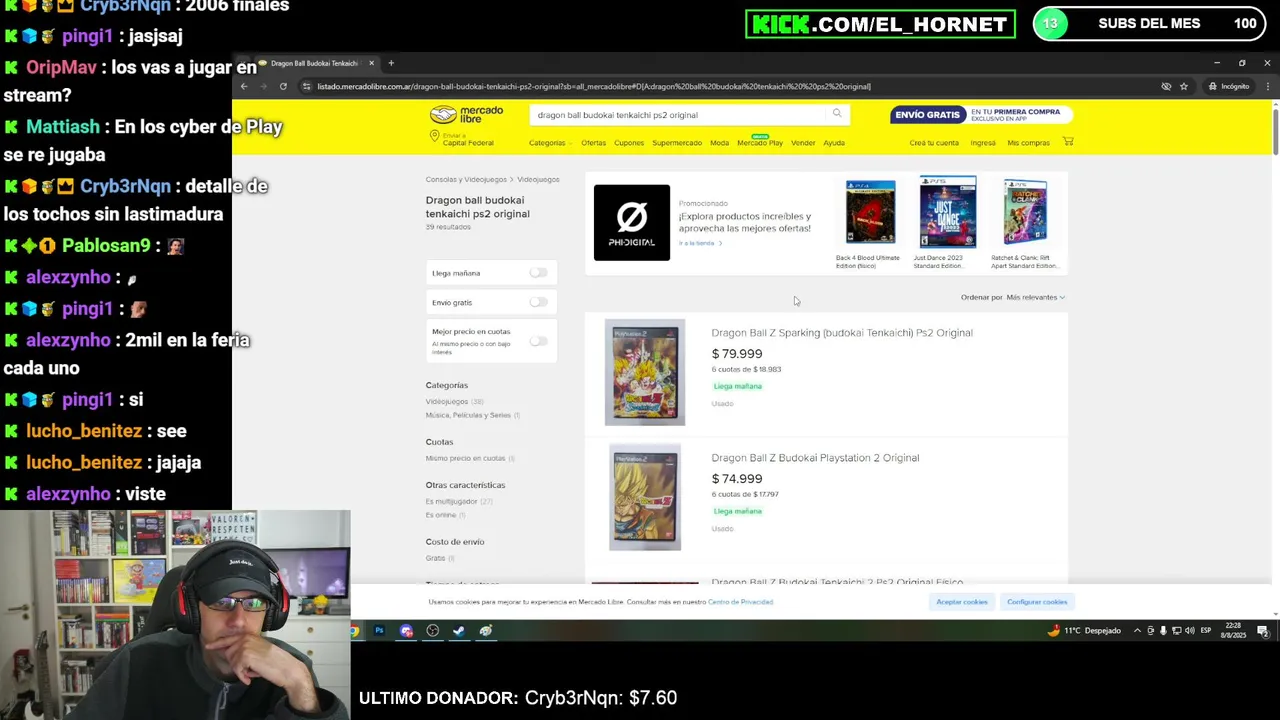Filter shipping cost by Gratis
Viewport: 1280px width, 720px height.
[435, 558]
